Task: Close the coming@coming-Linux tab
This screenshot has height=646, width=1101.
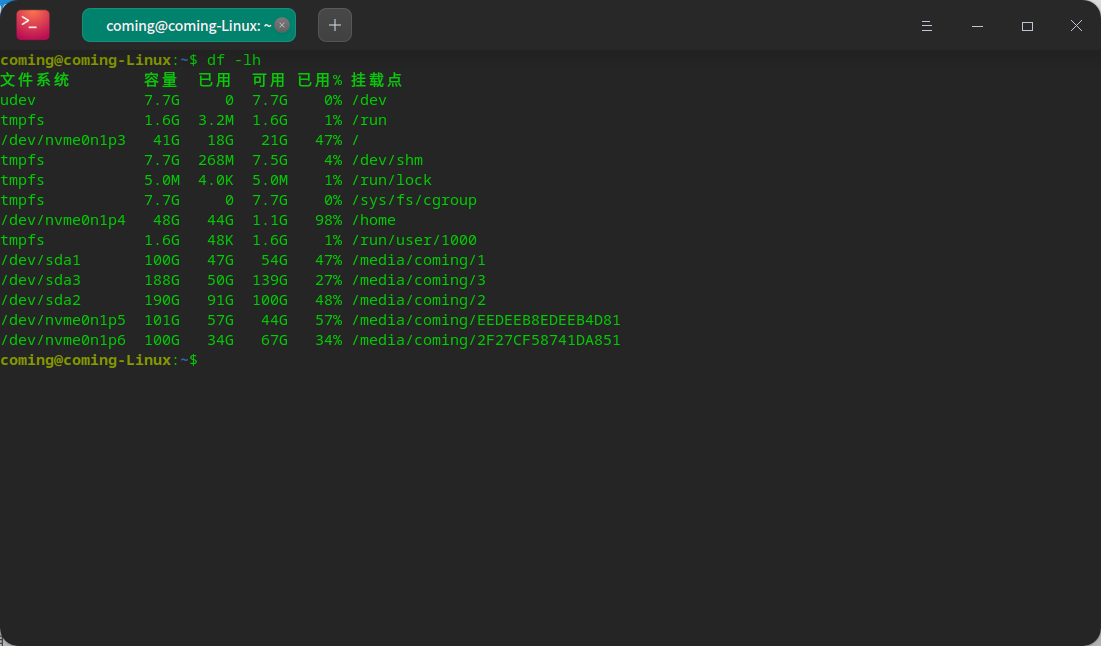Action: click(283, 25)
